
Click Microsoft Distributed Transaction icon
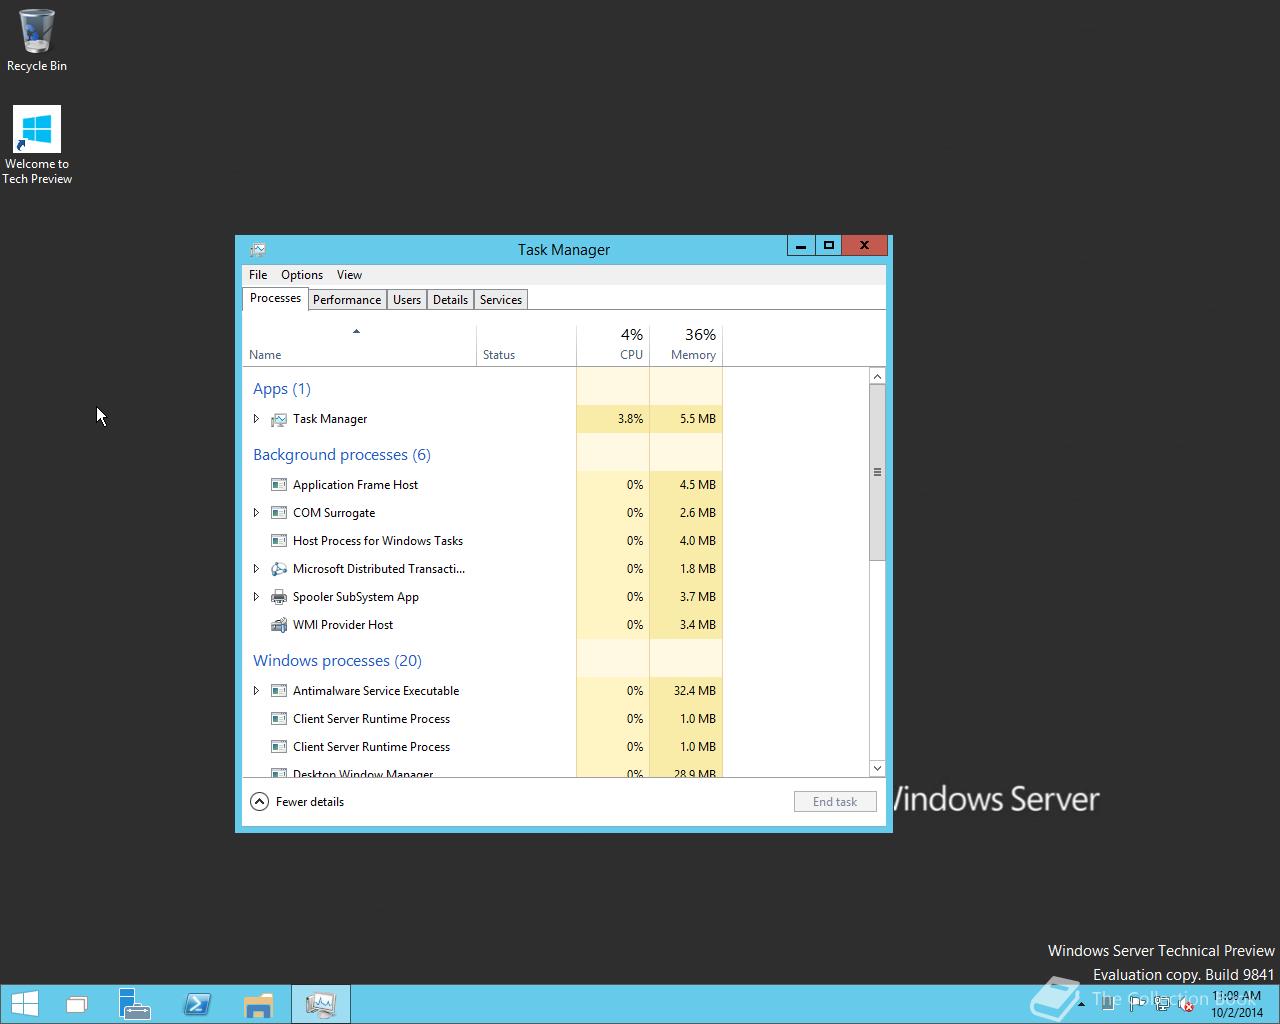(279, 569)
